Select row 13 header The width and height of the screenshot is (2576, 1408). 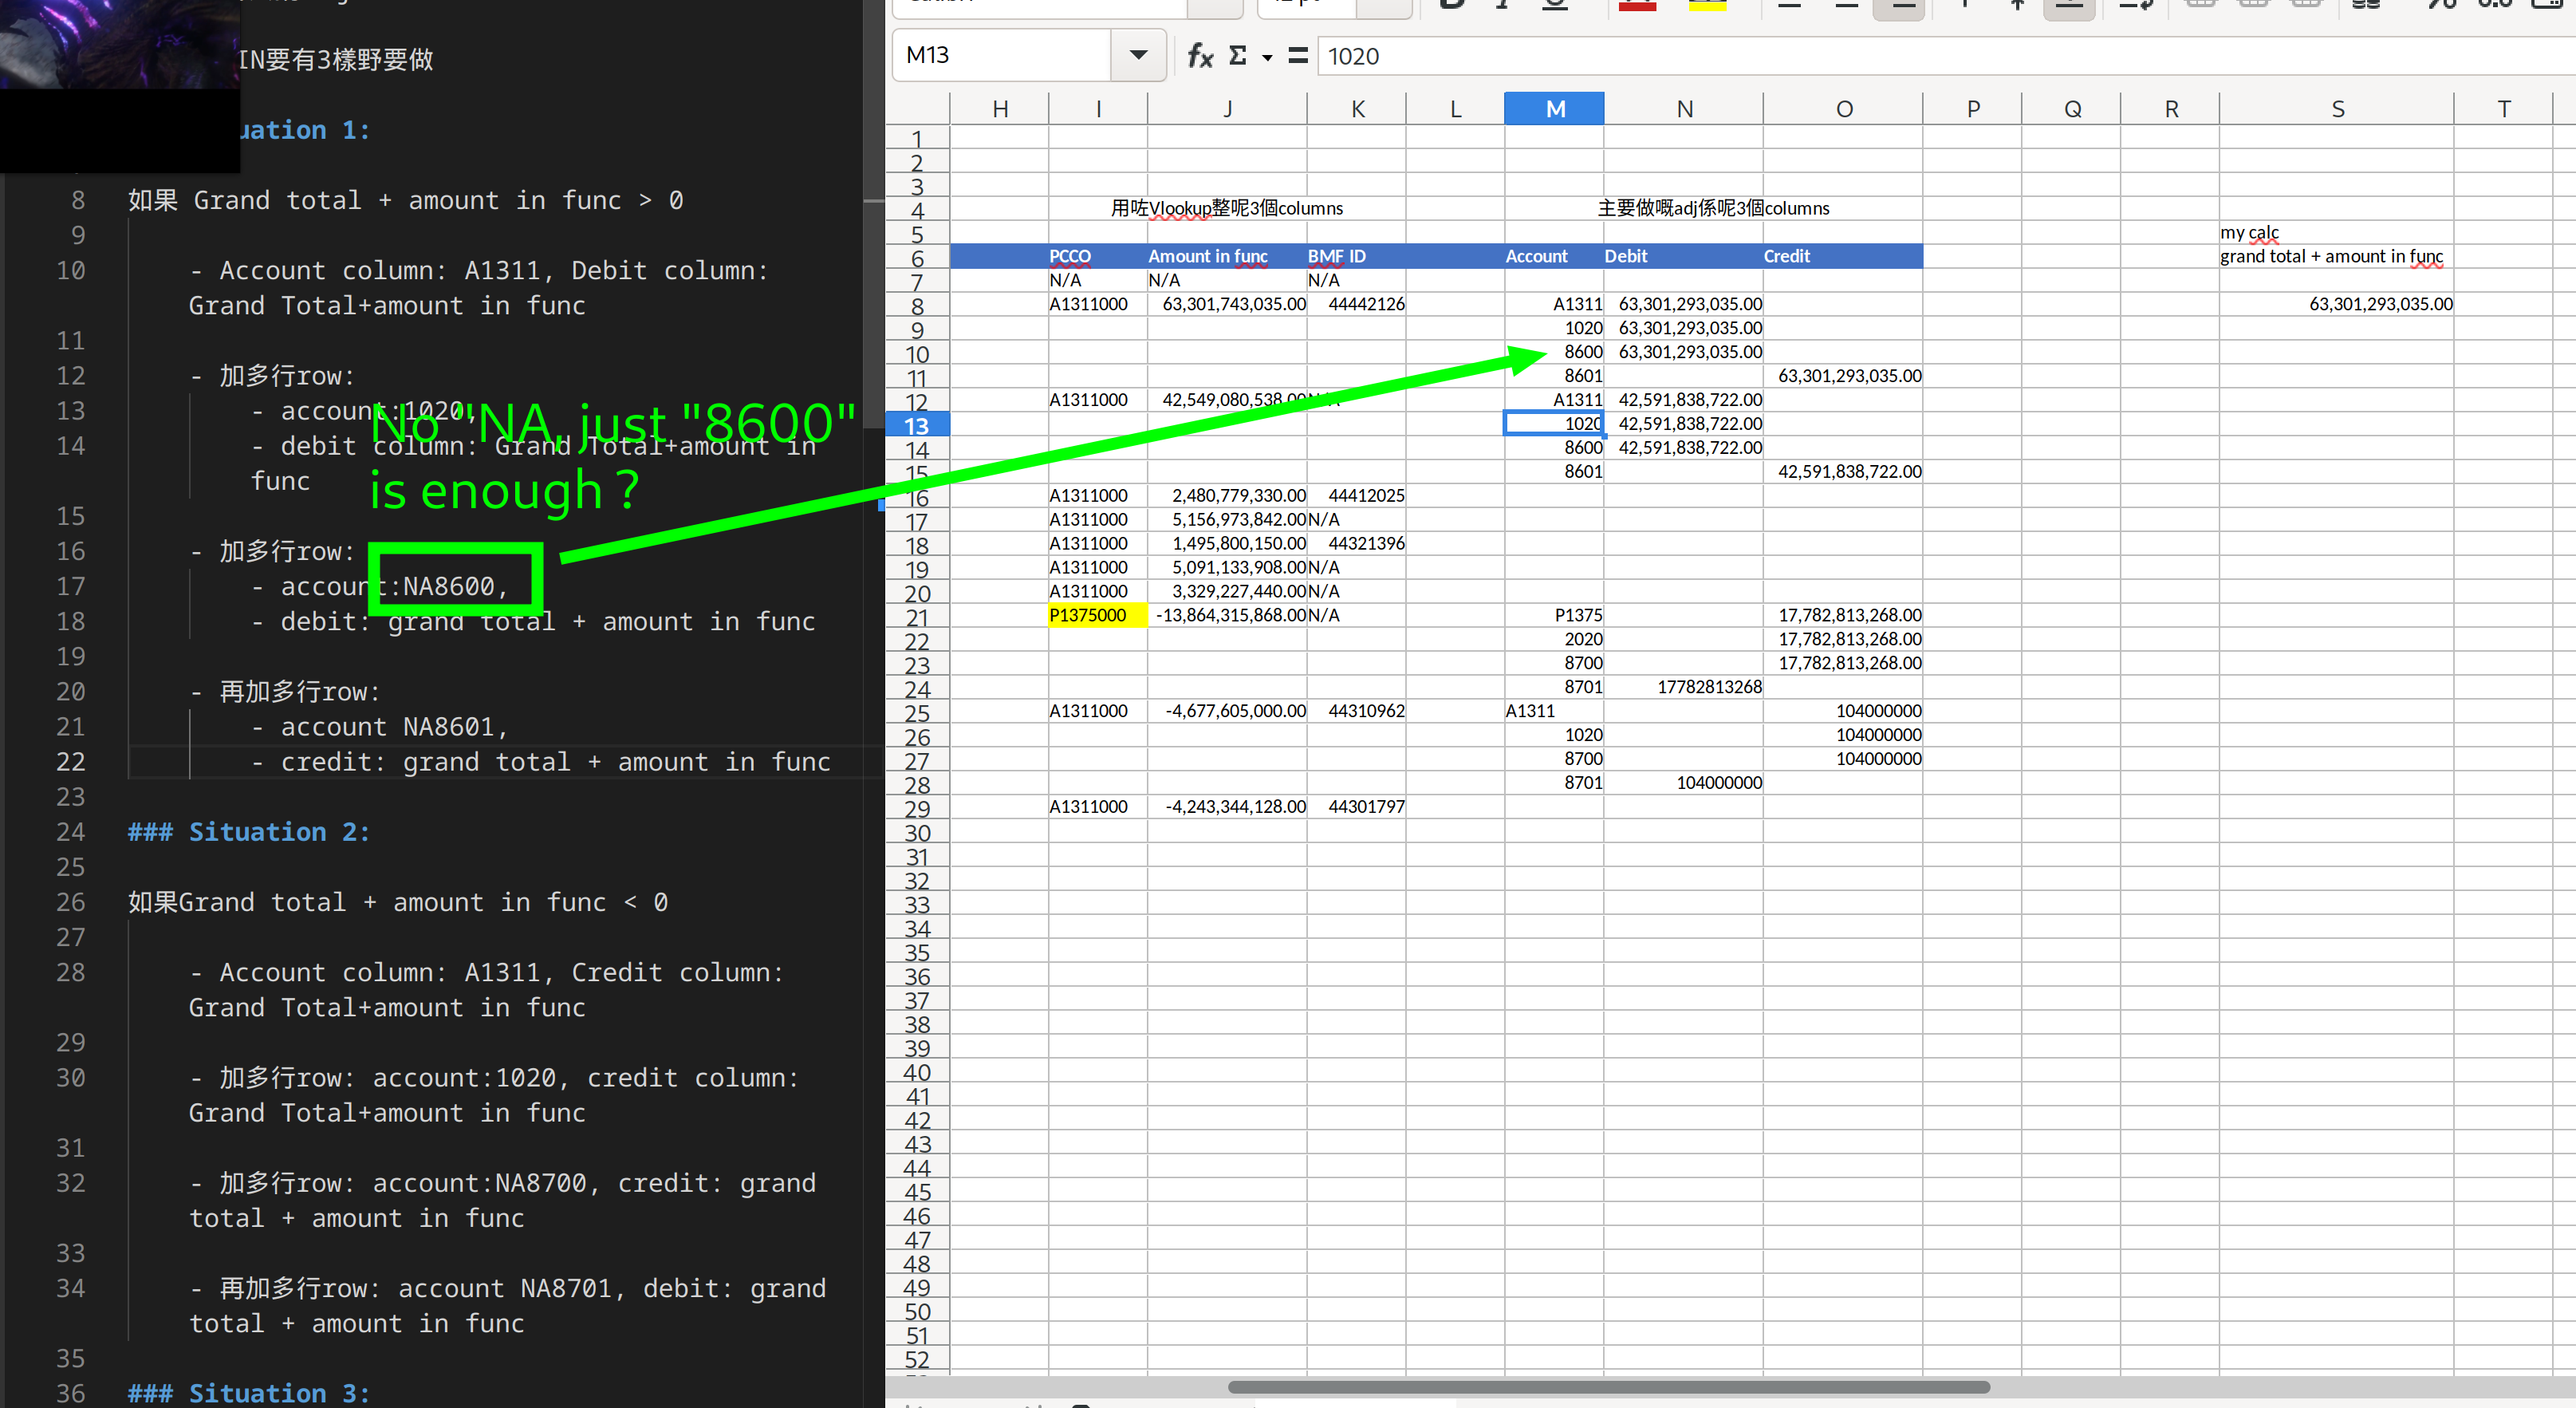tap(916, 426)
